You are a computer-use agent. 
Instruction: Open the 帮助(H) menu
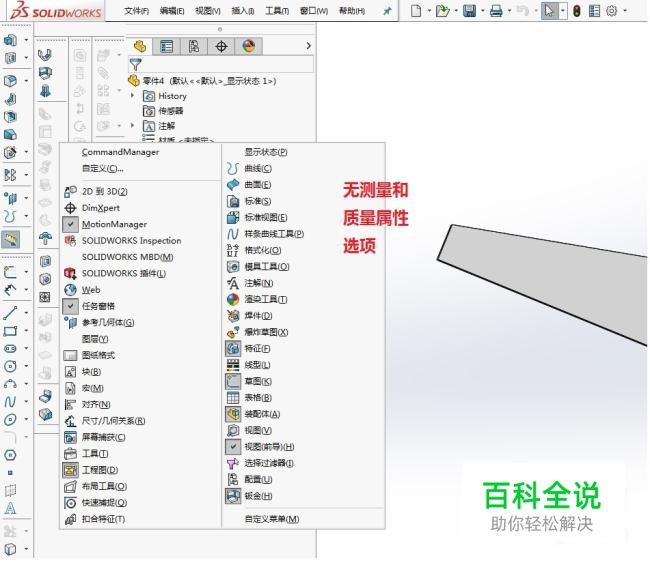[x=352, y=11]
